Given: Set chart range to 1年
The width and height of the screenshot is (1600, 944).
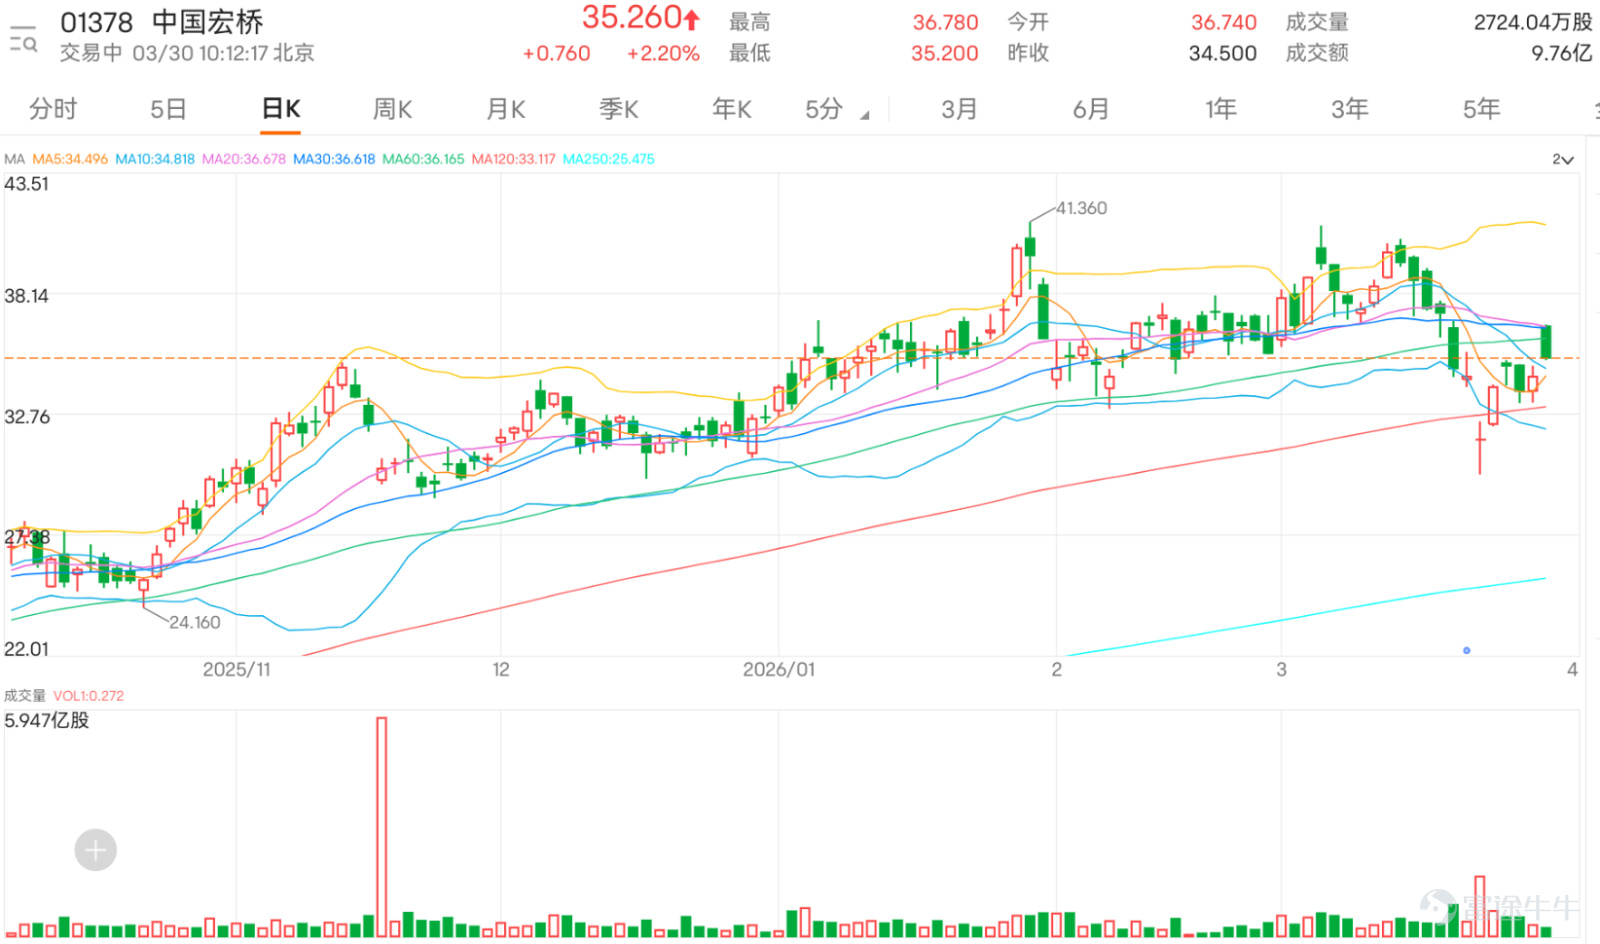Looking at the screenshot, I should click(x=1221, y=109).
